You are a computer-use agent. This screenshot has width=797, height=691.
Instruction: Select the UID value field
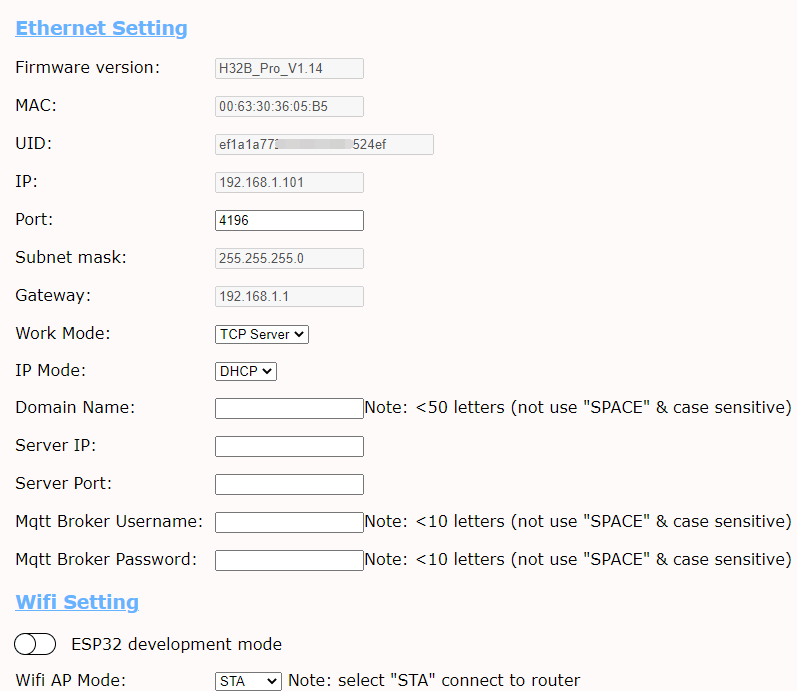click(x=324, y=145)
